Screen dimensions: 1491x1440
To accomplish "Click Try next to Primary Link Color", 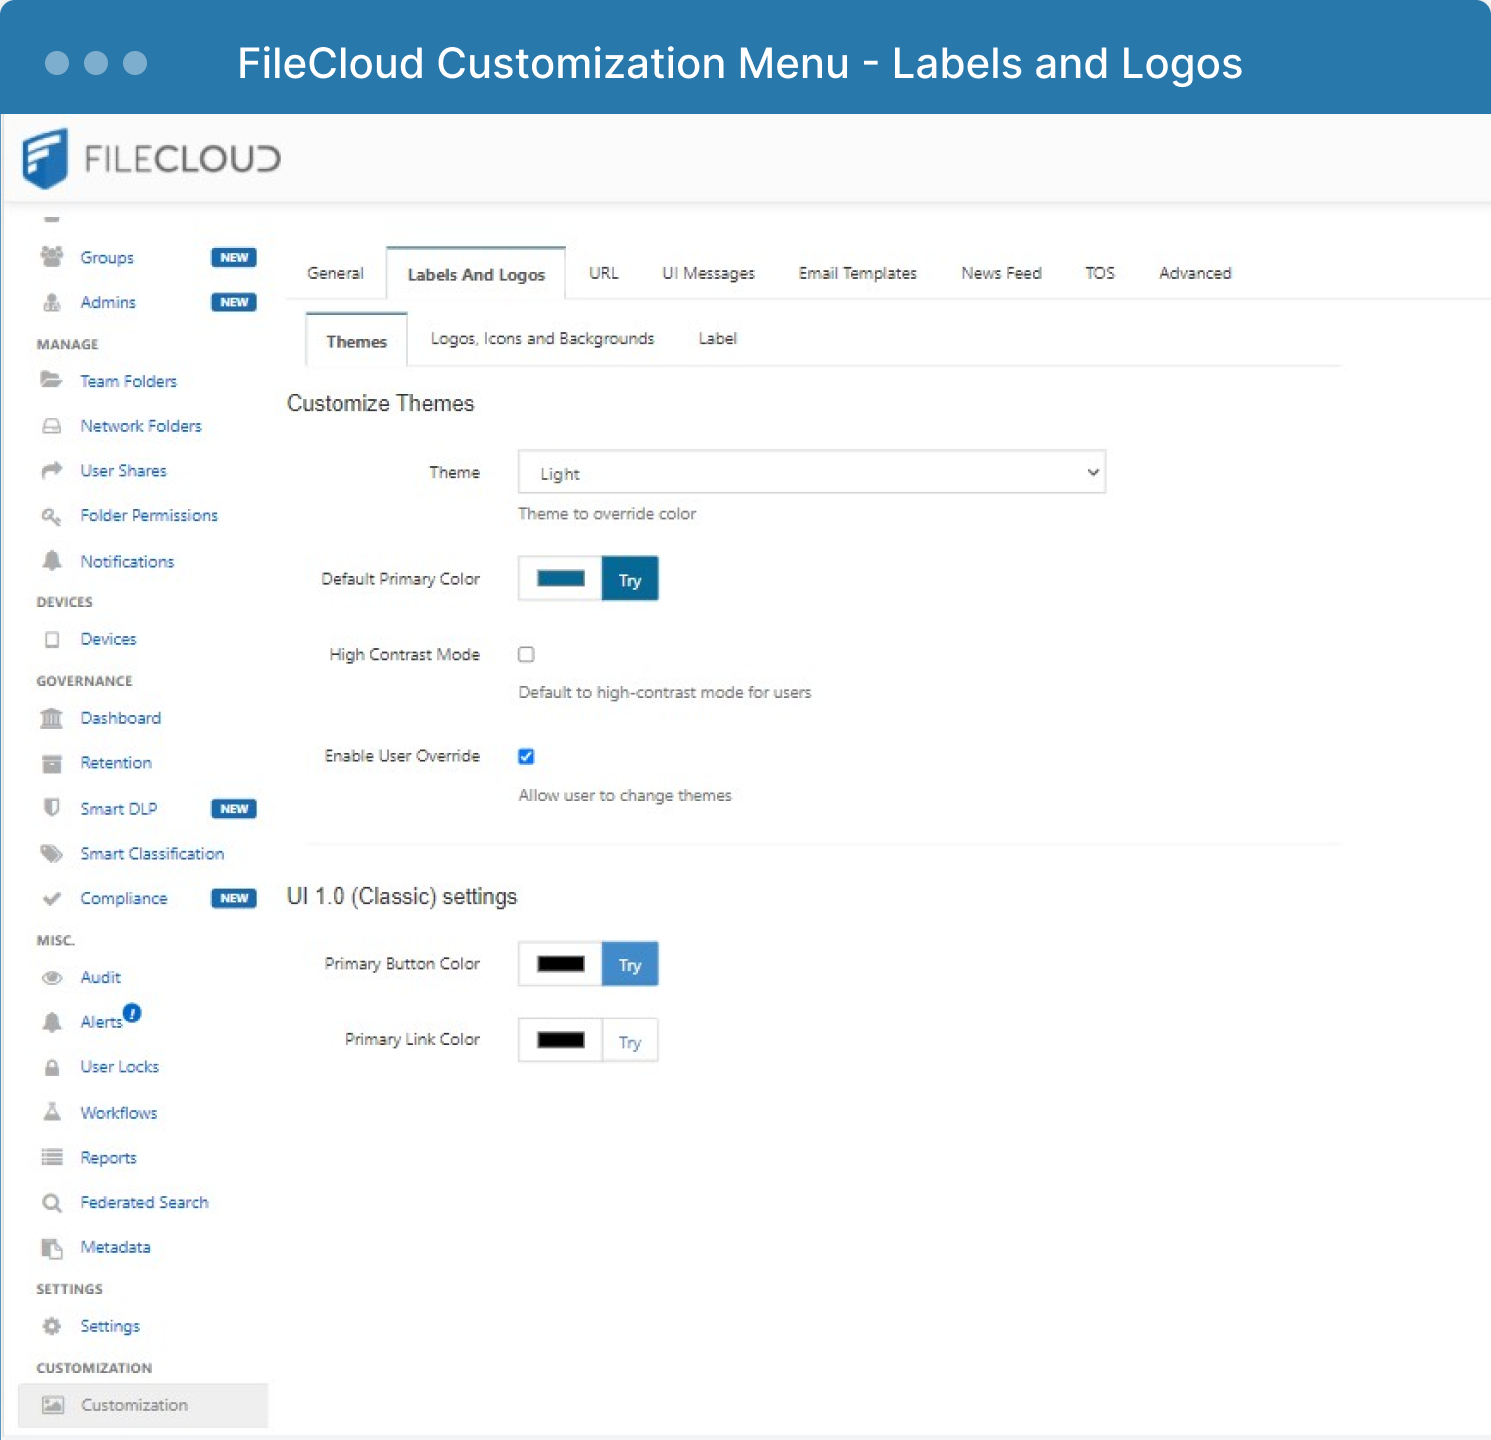I will pyautogui.click(x=630, y=1041).
